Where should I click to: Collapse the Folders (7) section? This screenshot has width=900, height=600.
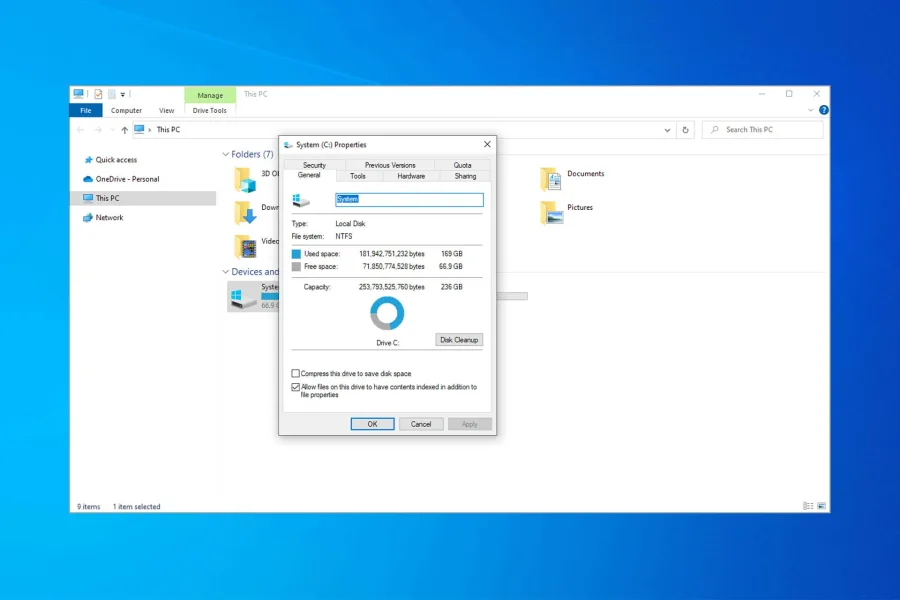click(x=225, y=154)
